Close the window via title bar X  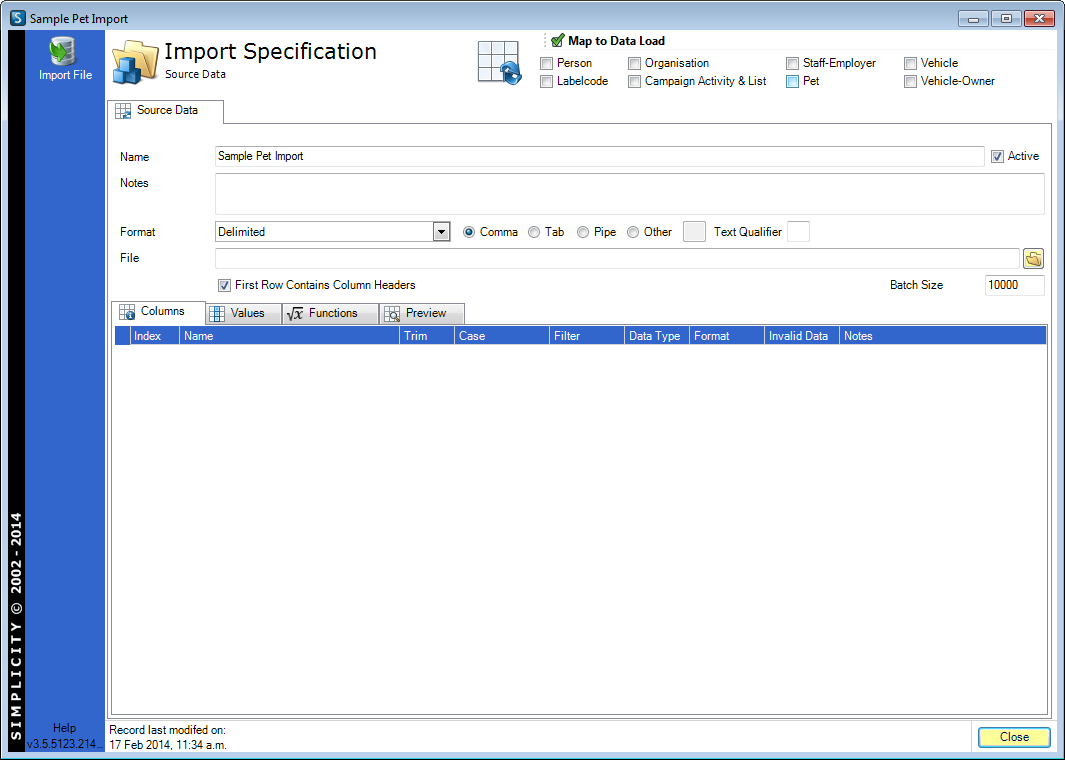pyautogui.click(x=1039, y=18)
